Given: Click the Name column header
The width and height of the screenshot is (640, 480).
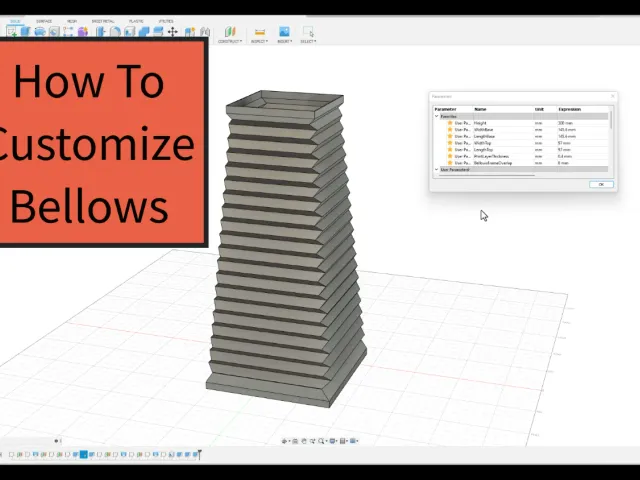Looking at the screenshot, I should point(480,109).
